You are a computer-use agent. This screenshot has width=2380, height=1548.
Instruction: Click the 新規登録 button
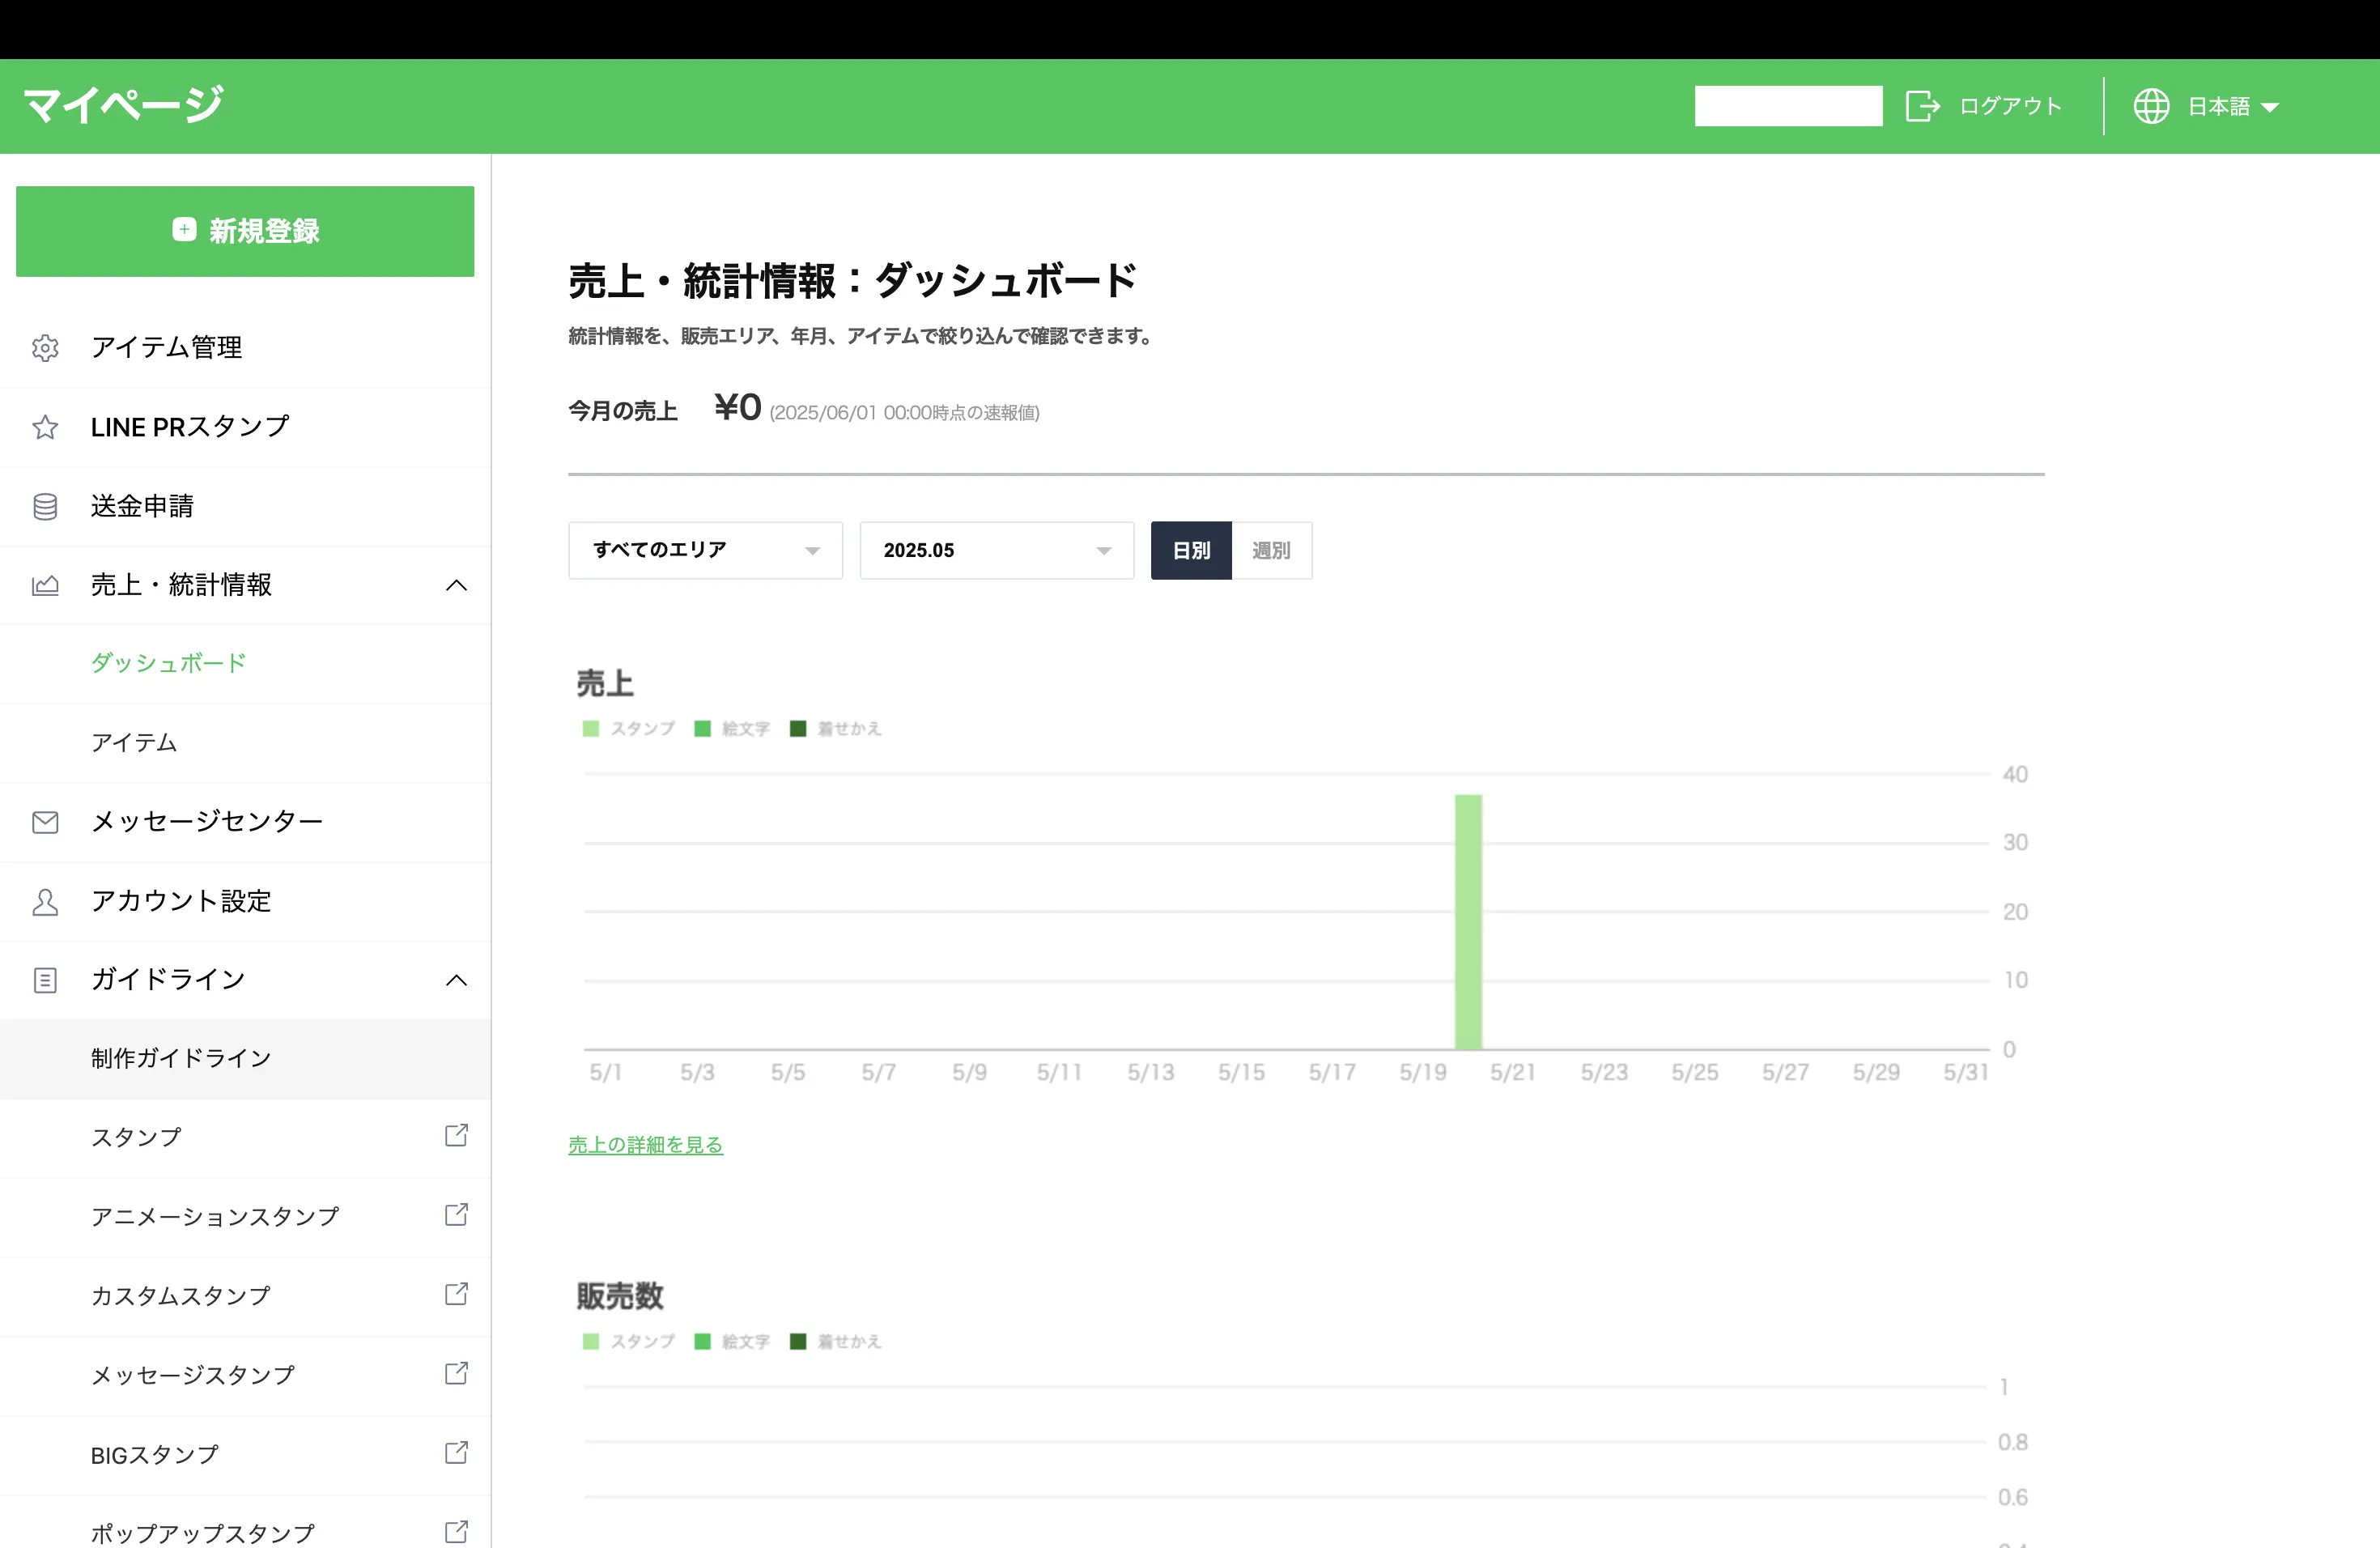(x=245, y=231)
